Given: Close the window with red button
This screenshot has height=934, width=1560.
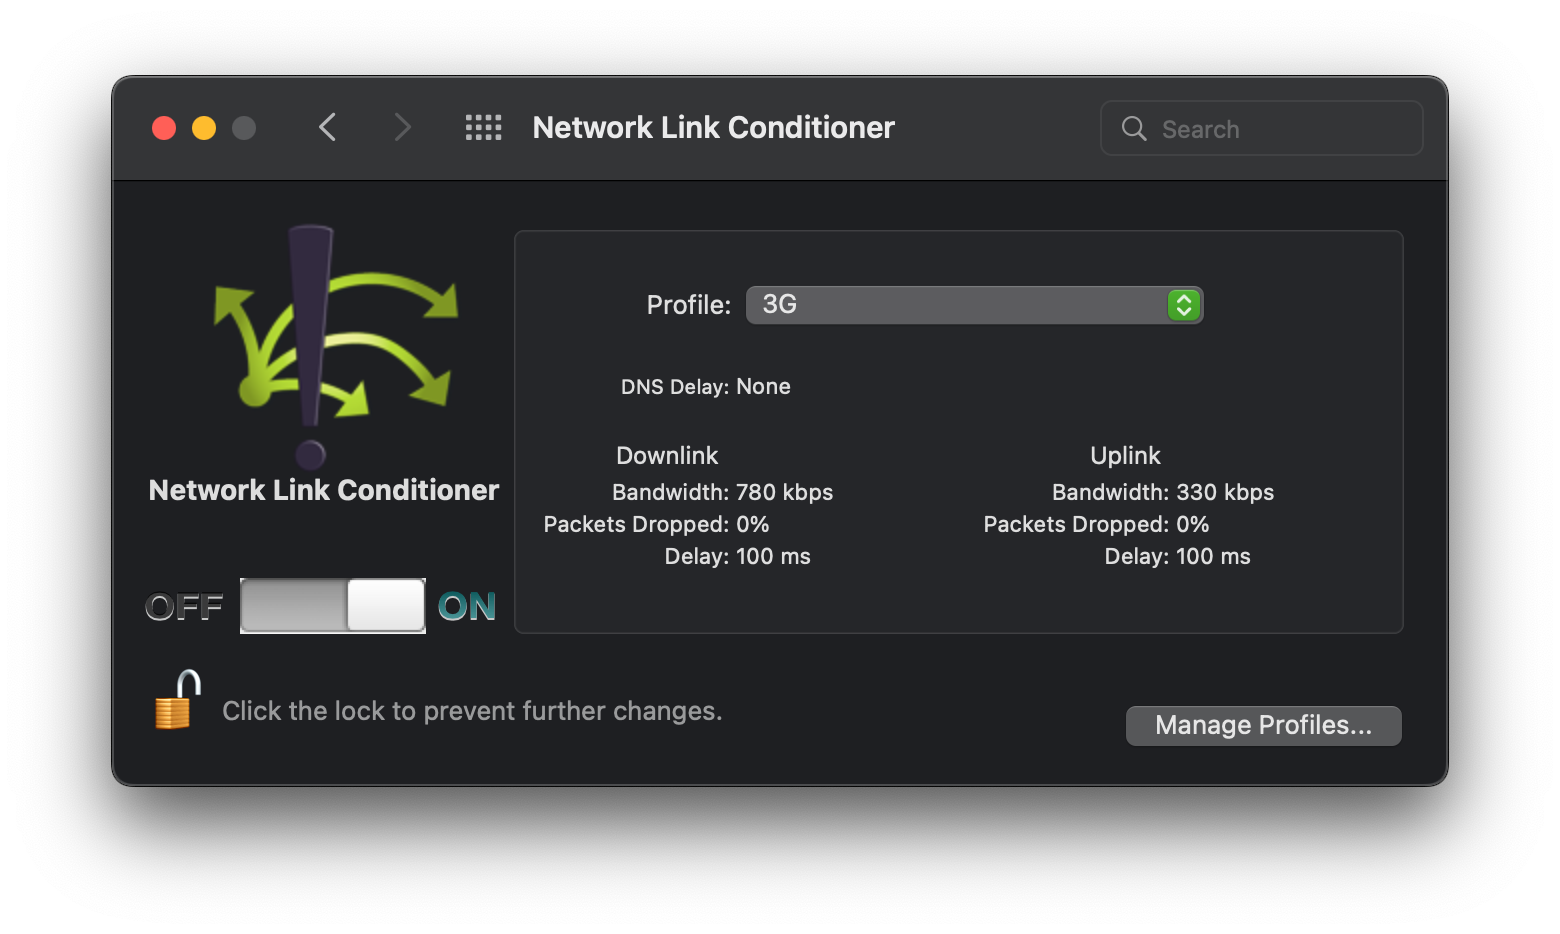Looking at the screenshot, I should coord(164,128).
